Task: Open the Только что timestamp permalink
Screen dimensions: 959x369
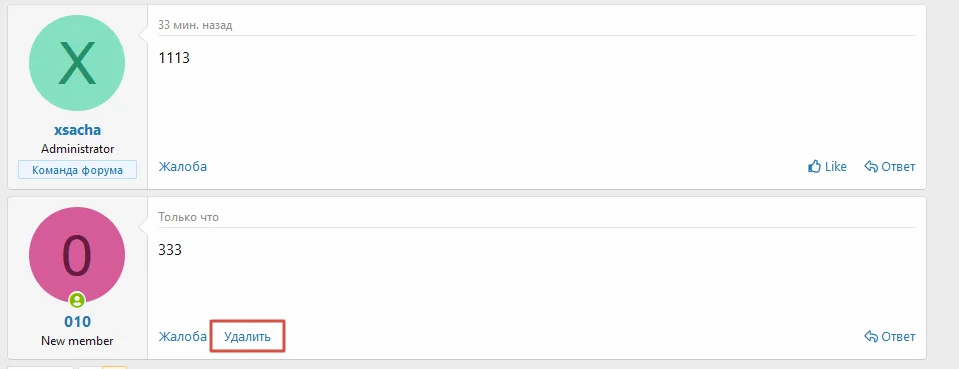Action: tap(188, 217)
